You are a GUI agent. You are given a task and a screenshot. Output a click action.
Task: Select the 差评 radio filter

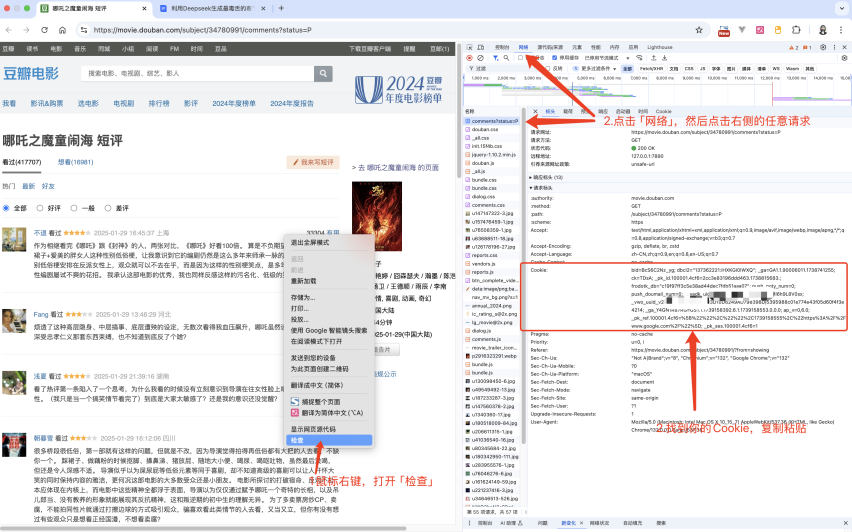pos(109,208)
